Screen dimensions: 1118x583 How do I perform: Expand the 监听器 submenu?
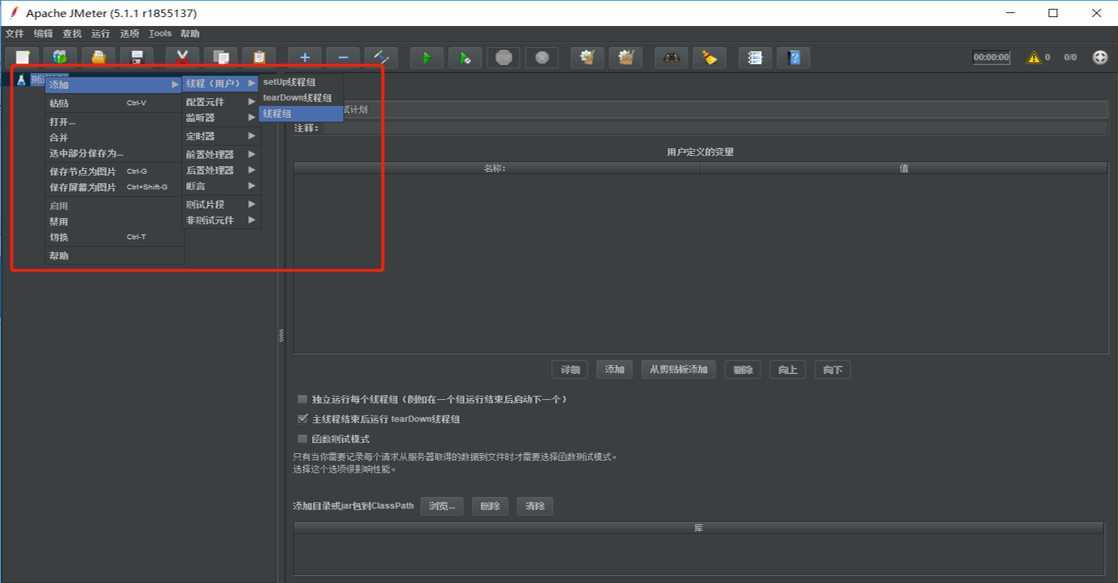click(220, 118)
